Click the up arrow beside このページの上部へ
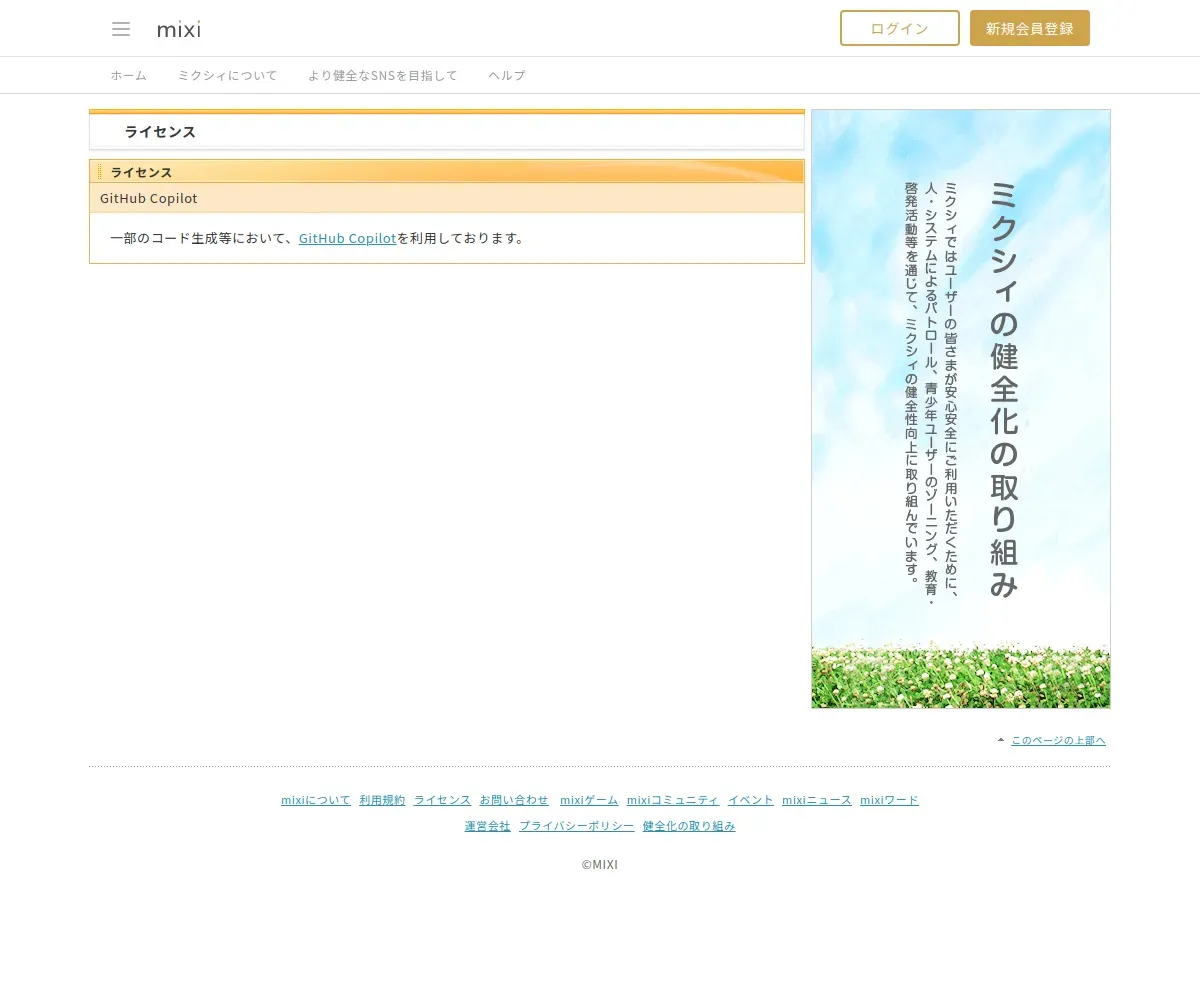Viewport: 1200px width, 1000px height. [x=1001, y=740]
